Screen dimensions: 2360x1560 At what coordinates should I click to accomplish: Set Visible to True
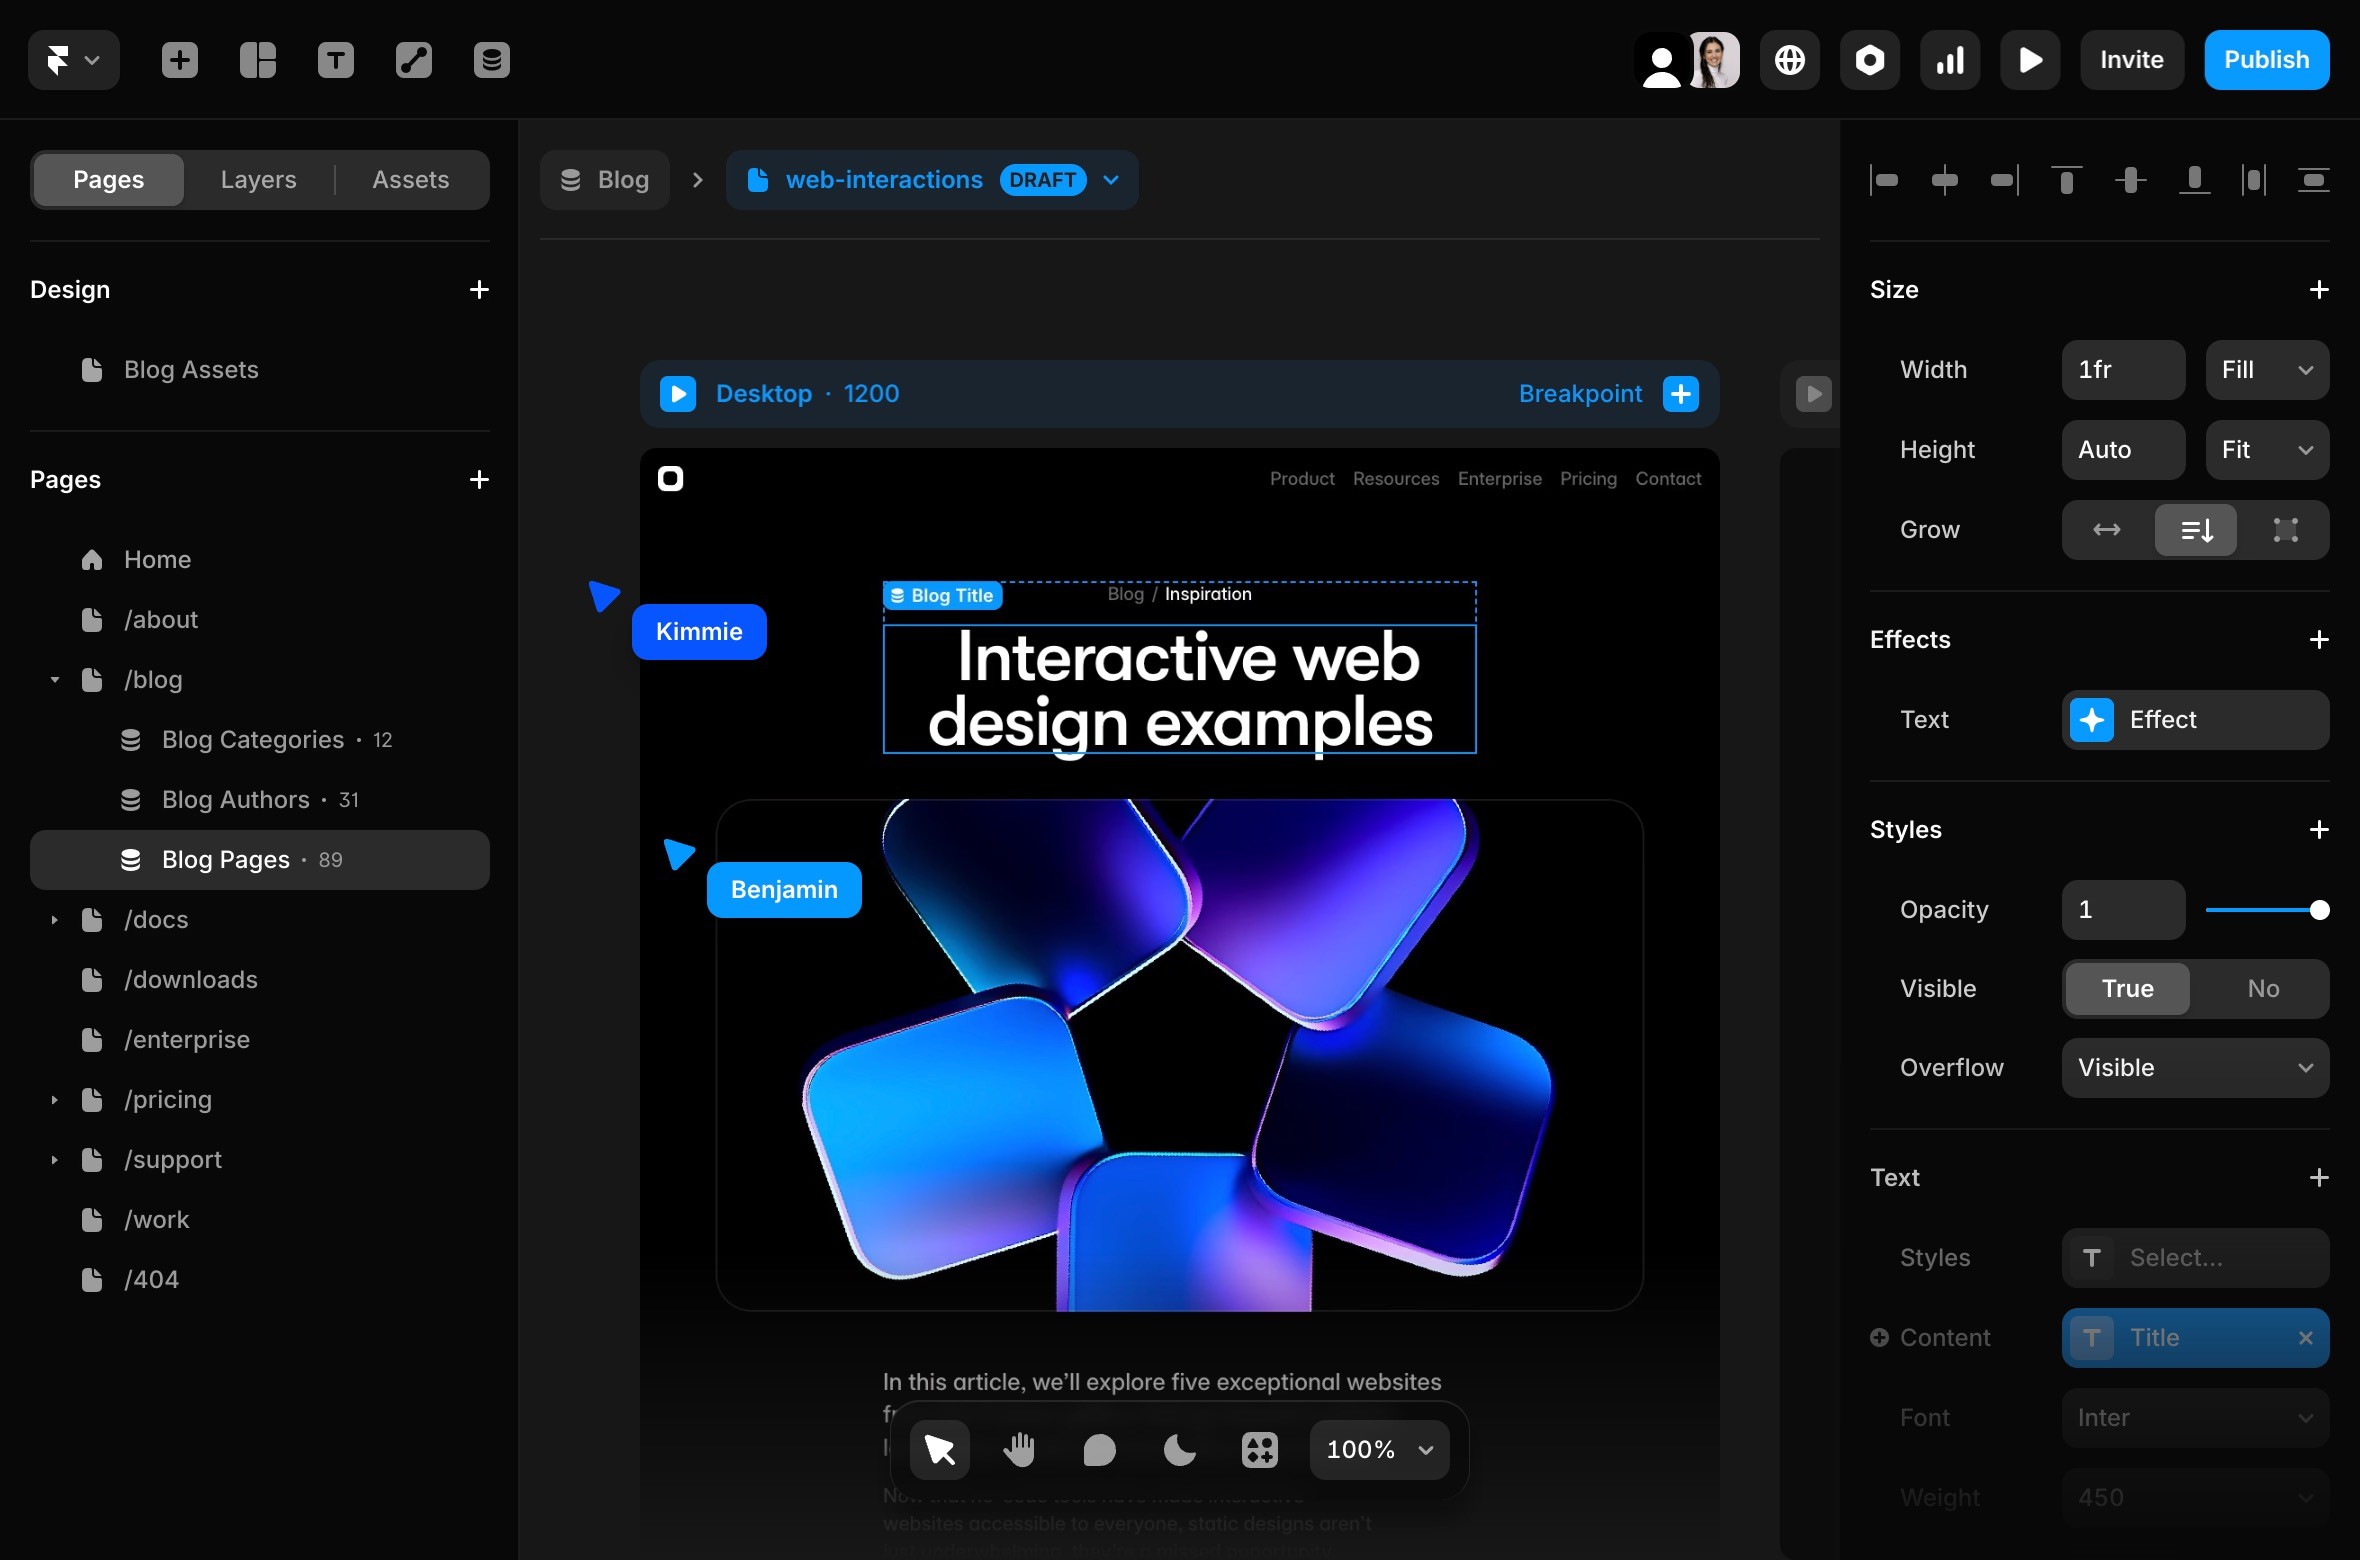point(2127,988)
